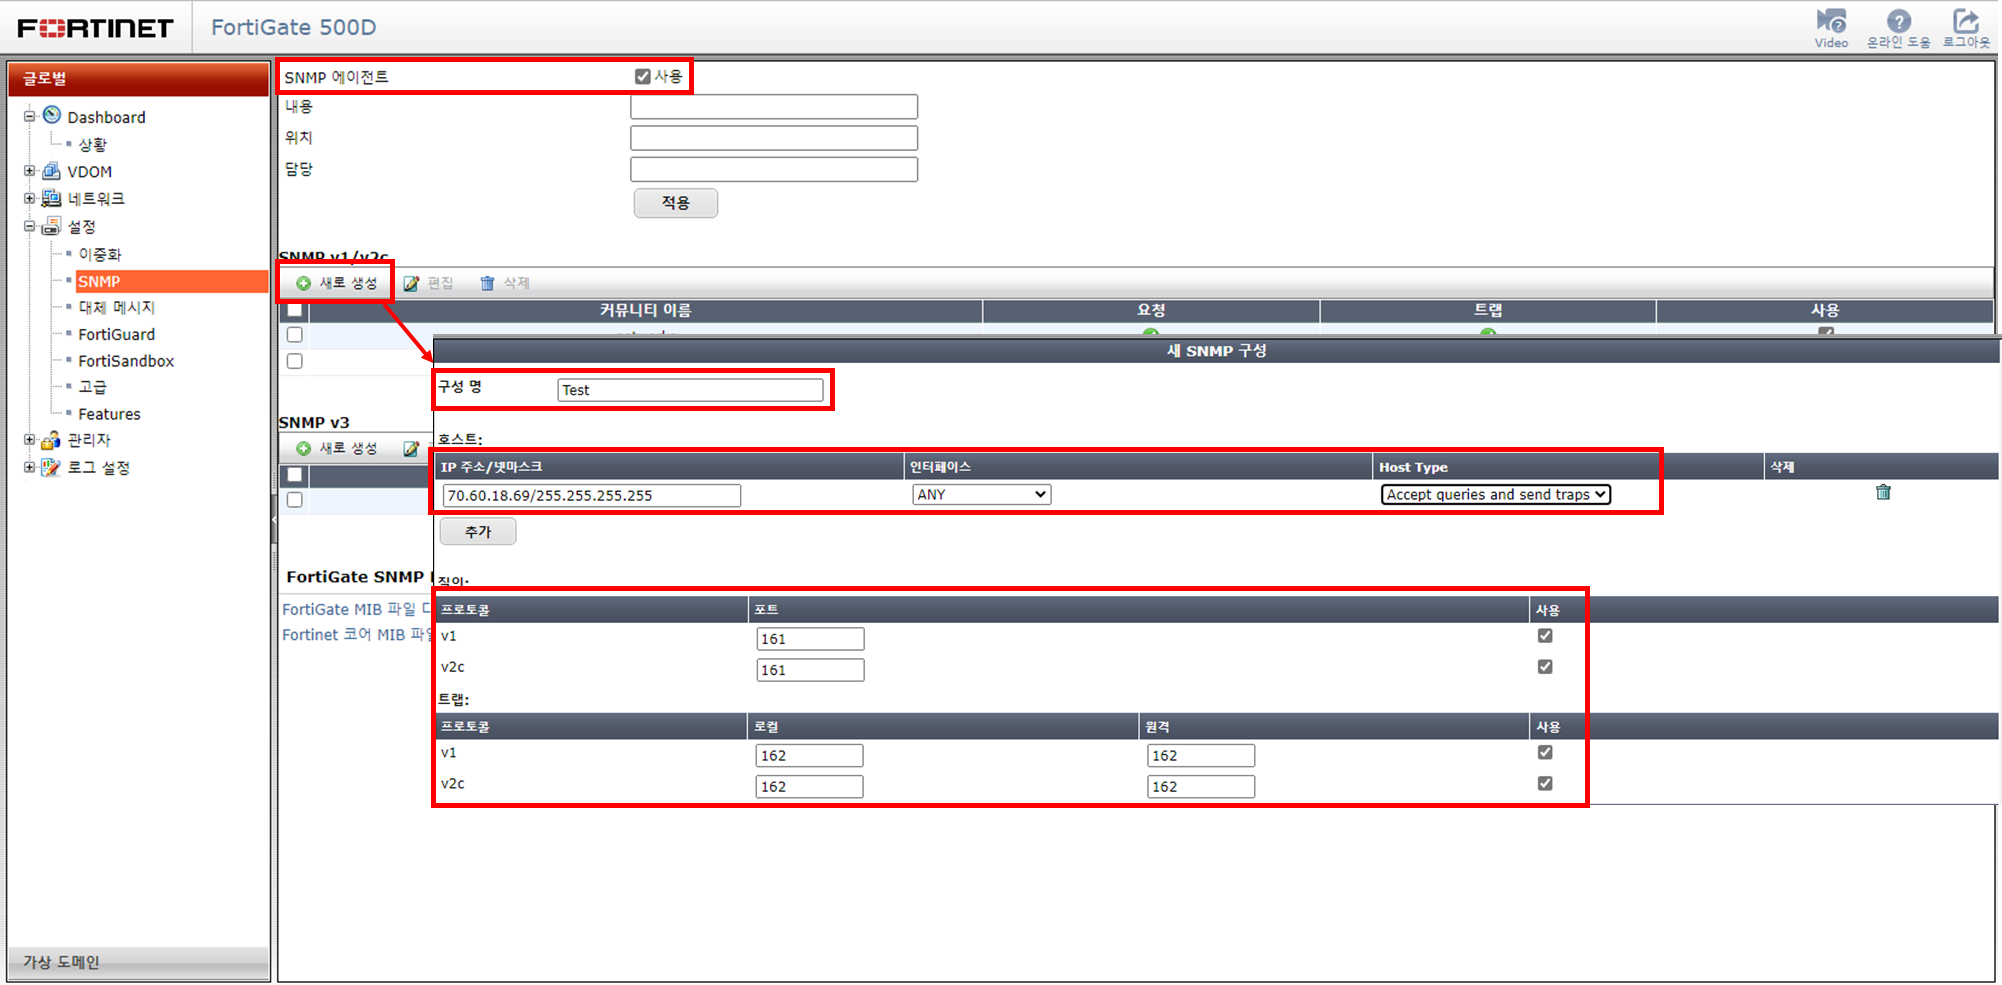Open FortiGuard settings item
The height and width of the screenshot is (985, 2002).
coord(117,334)
